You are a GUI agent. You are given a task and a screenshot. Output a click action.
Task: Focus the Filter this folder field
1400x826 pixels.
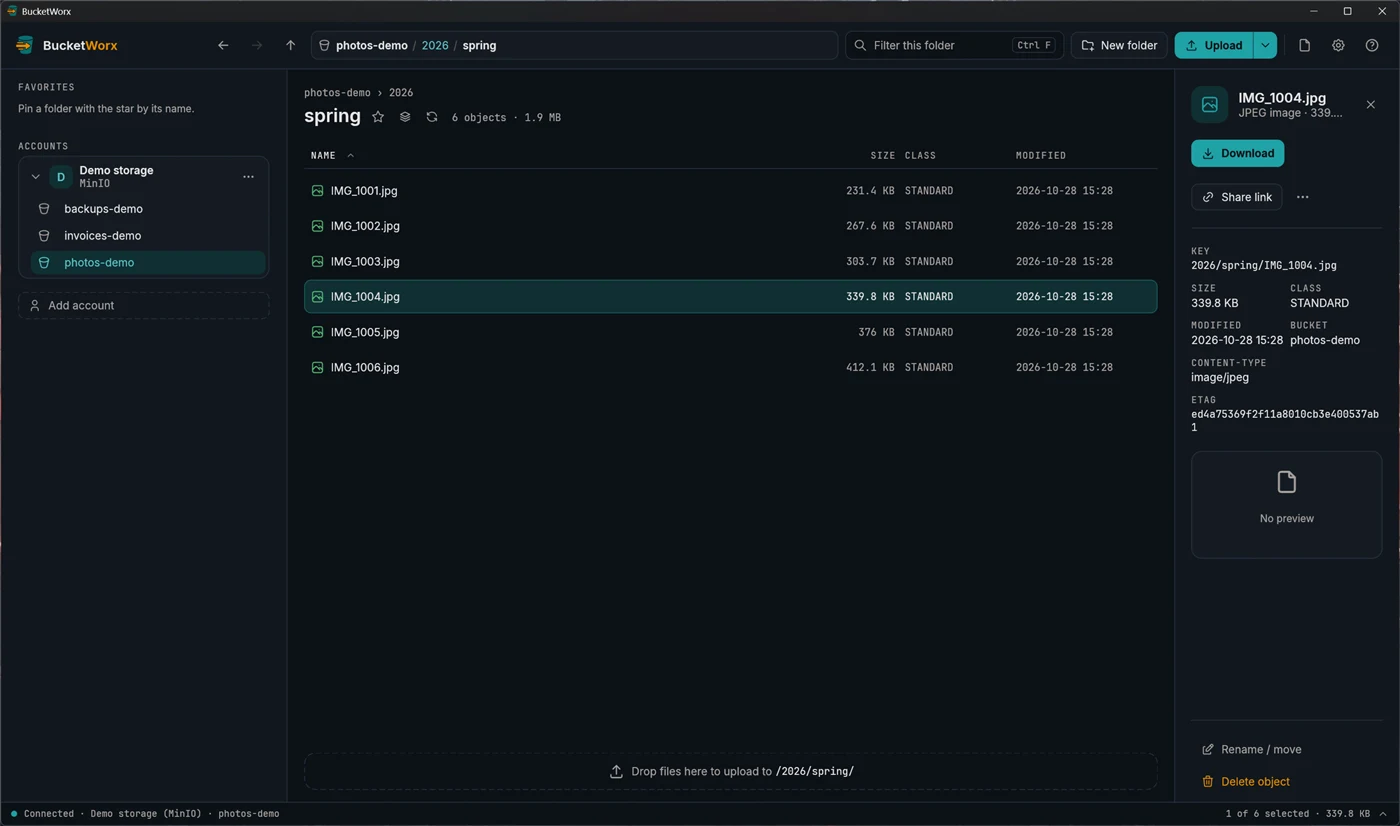tap(954, 45)
